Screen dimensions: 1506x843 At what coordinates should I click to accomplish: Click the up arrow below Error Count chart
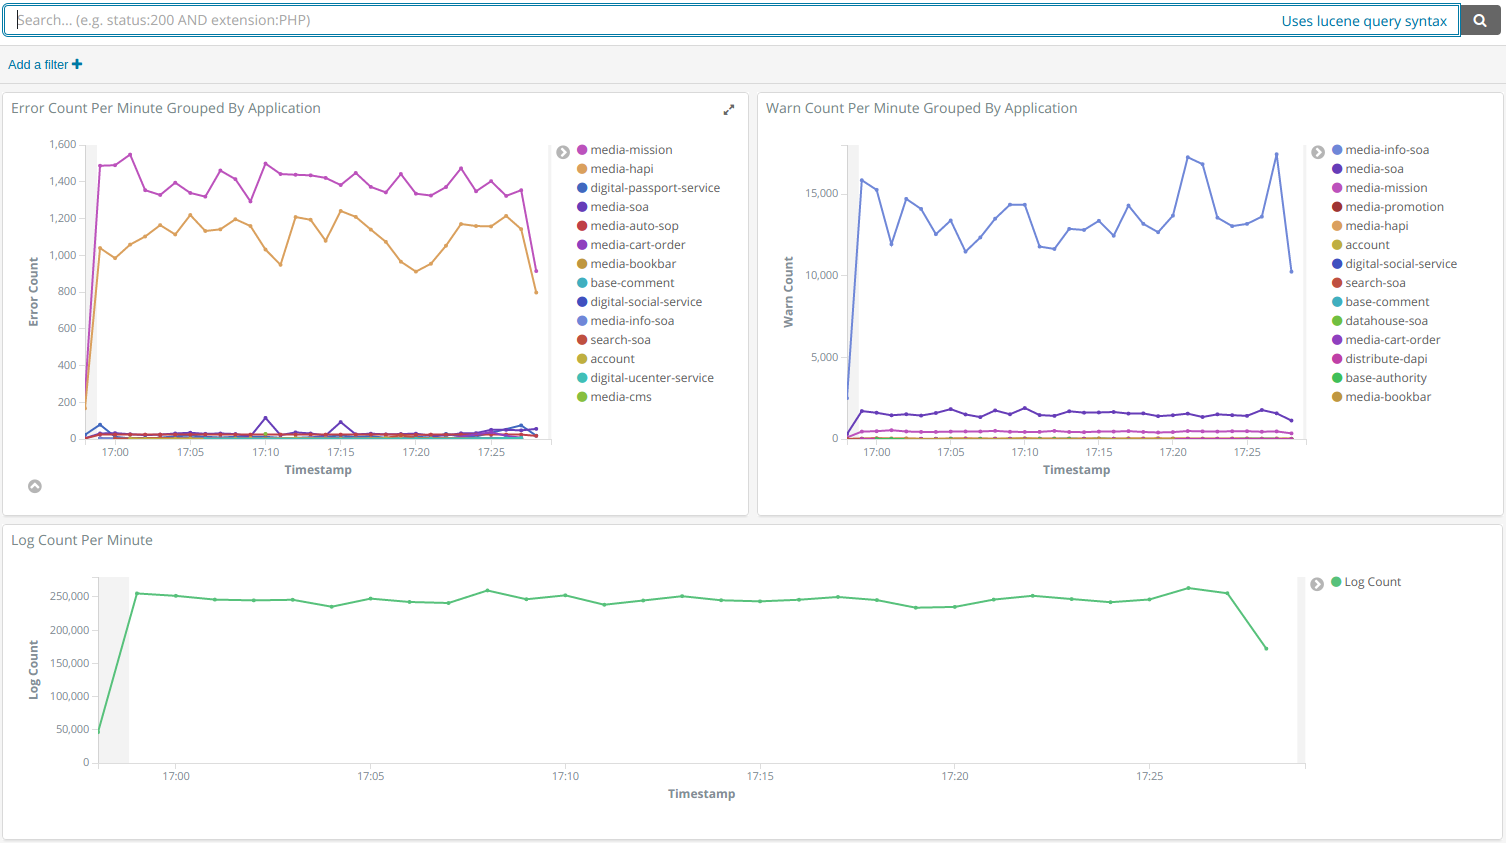click(x=35, y=486)
